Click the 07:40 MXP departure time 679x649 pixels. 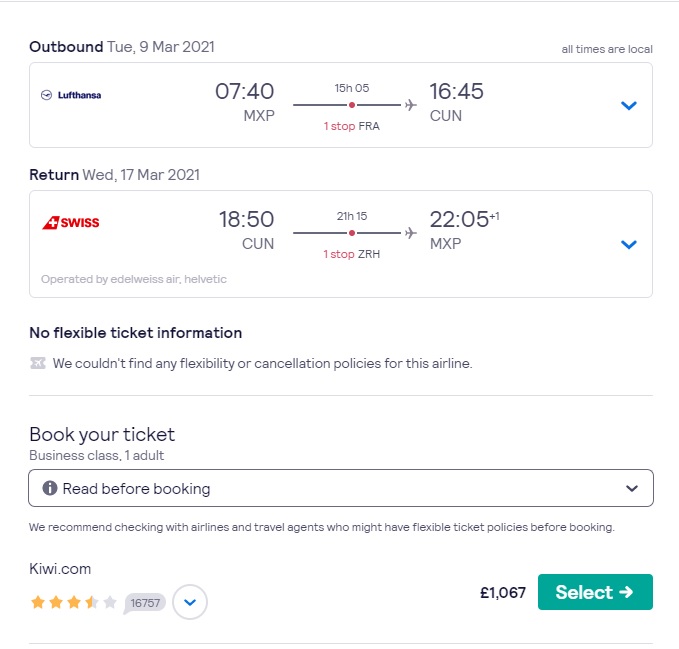[245, 103]
